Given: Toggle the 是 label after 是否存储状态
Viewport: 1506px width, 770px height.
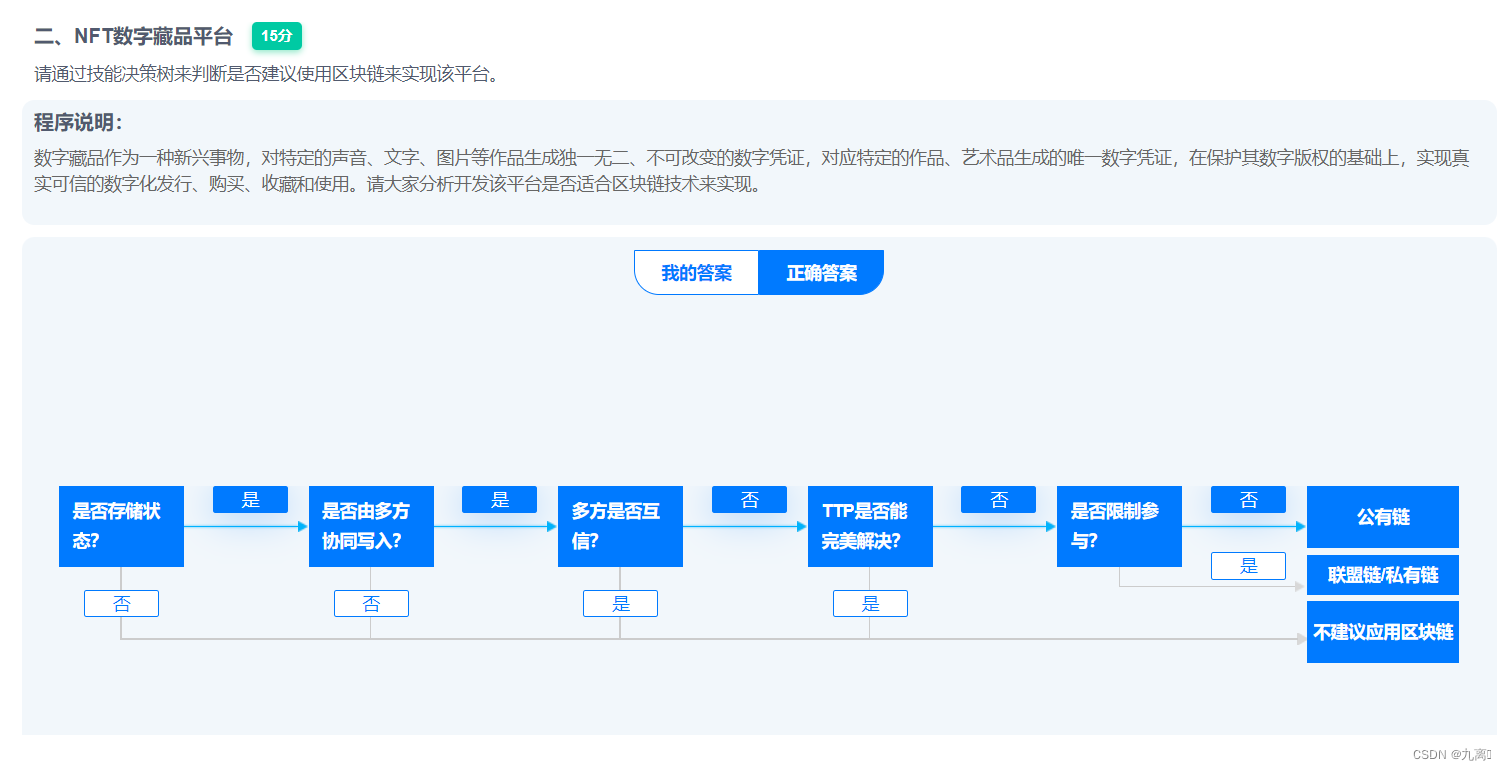Looking at the screenshot, I should (250, 499).
